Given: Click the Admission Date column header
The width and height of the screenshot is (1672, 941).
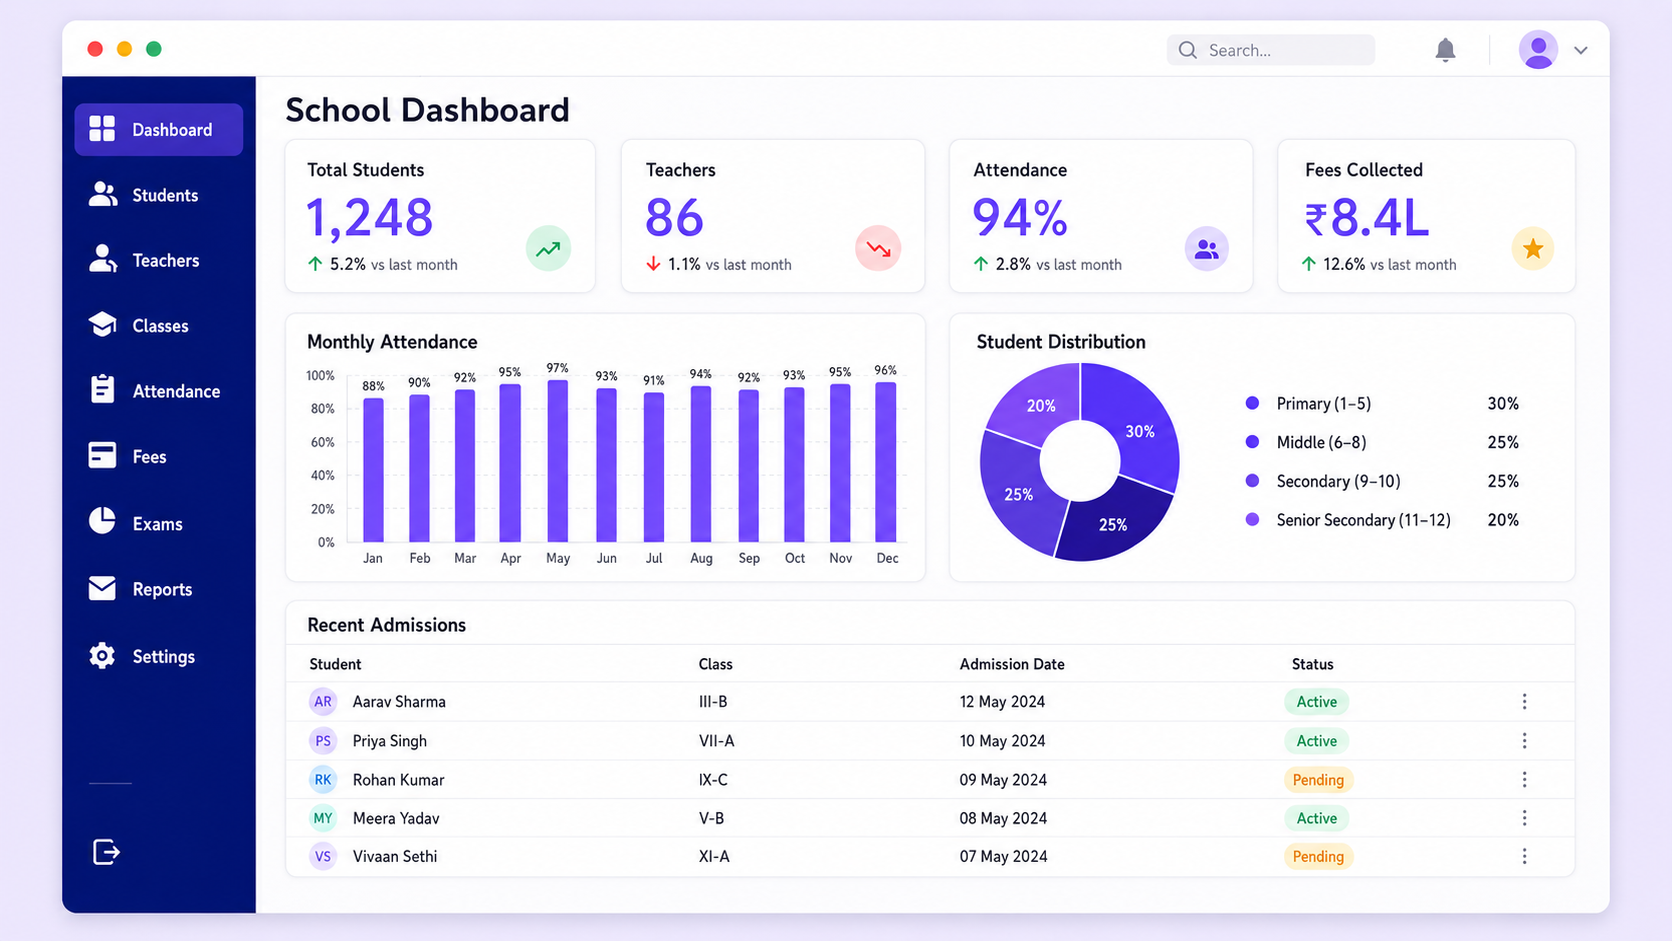Looking at the screenshot, I should (1012, 664).
